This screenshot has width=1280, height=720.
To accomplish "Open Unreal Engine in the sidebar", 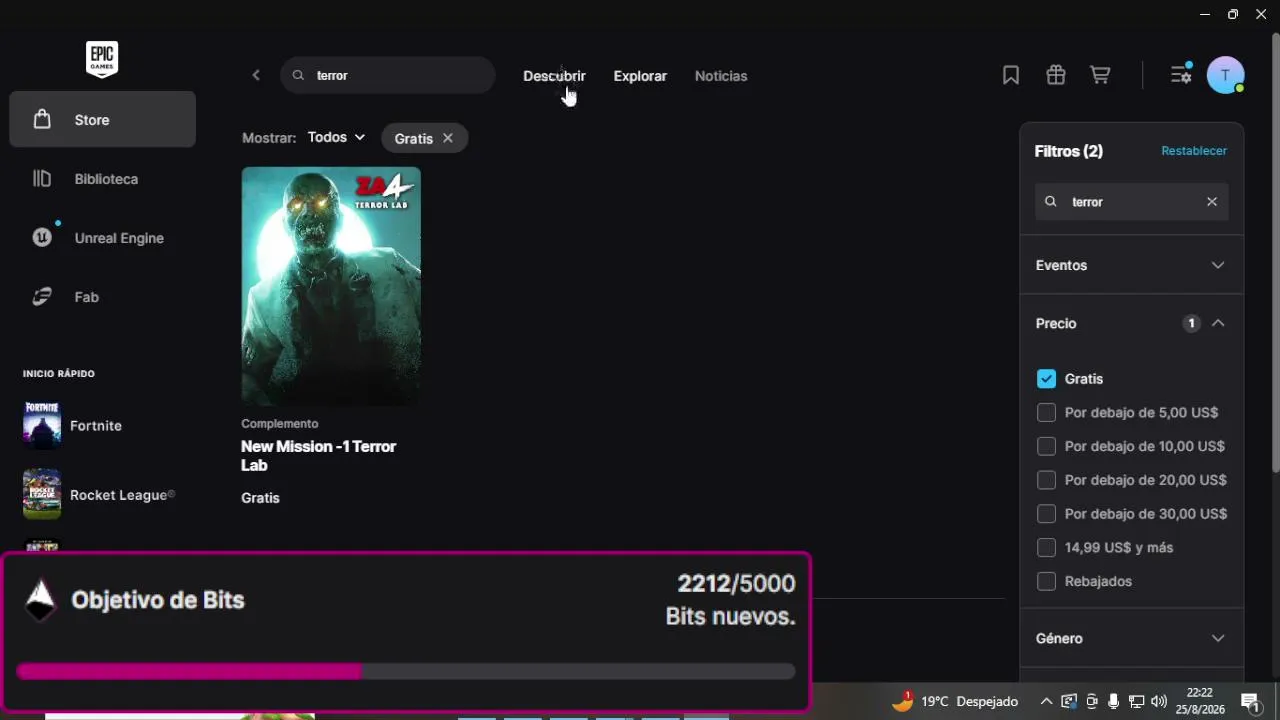I will tap(103, 238).
